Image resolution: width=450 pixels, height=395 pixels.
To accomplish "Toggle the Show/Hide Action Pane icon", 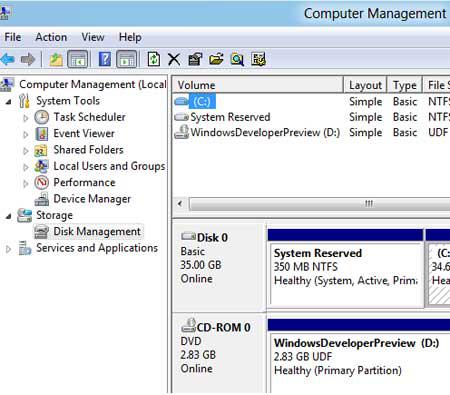I will [x=127, y=59].
